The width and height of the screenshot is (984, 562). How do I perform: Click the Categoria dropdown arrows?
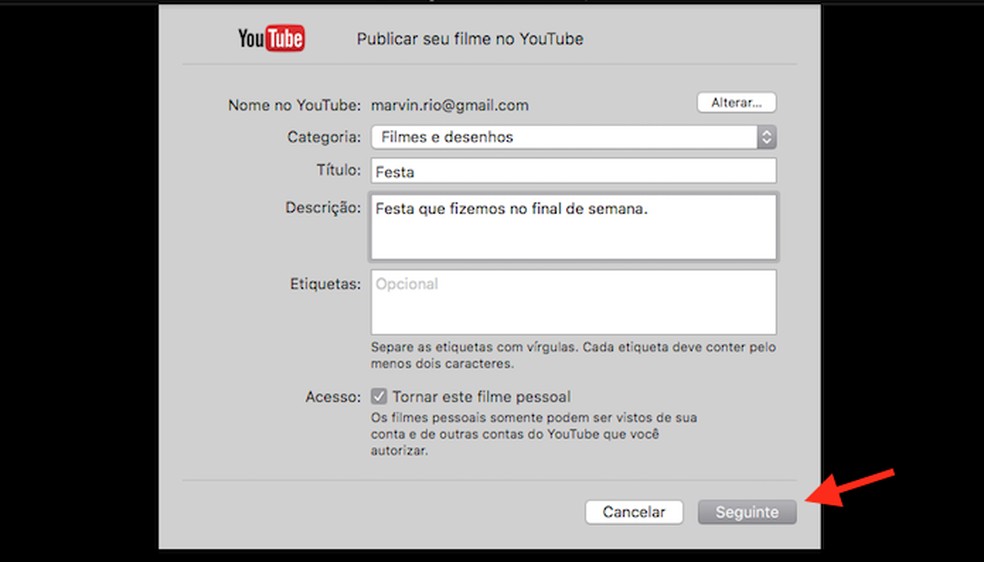[x=766, y=137]
